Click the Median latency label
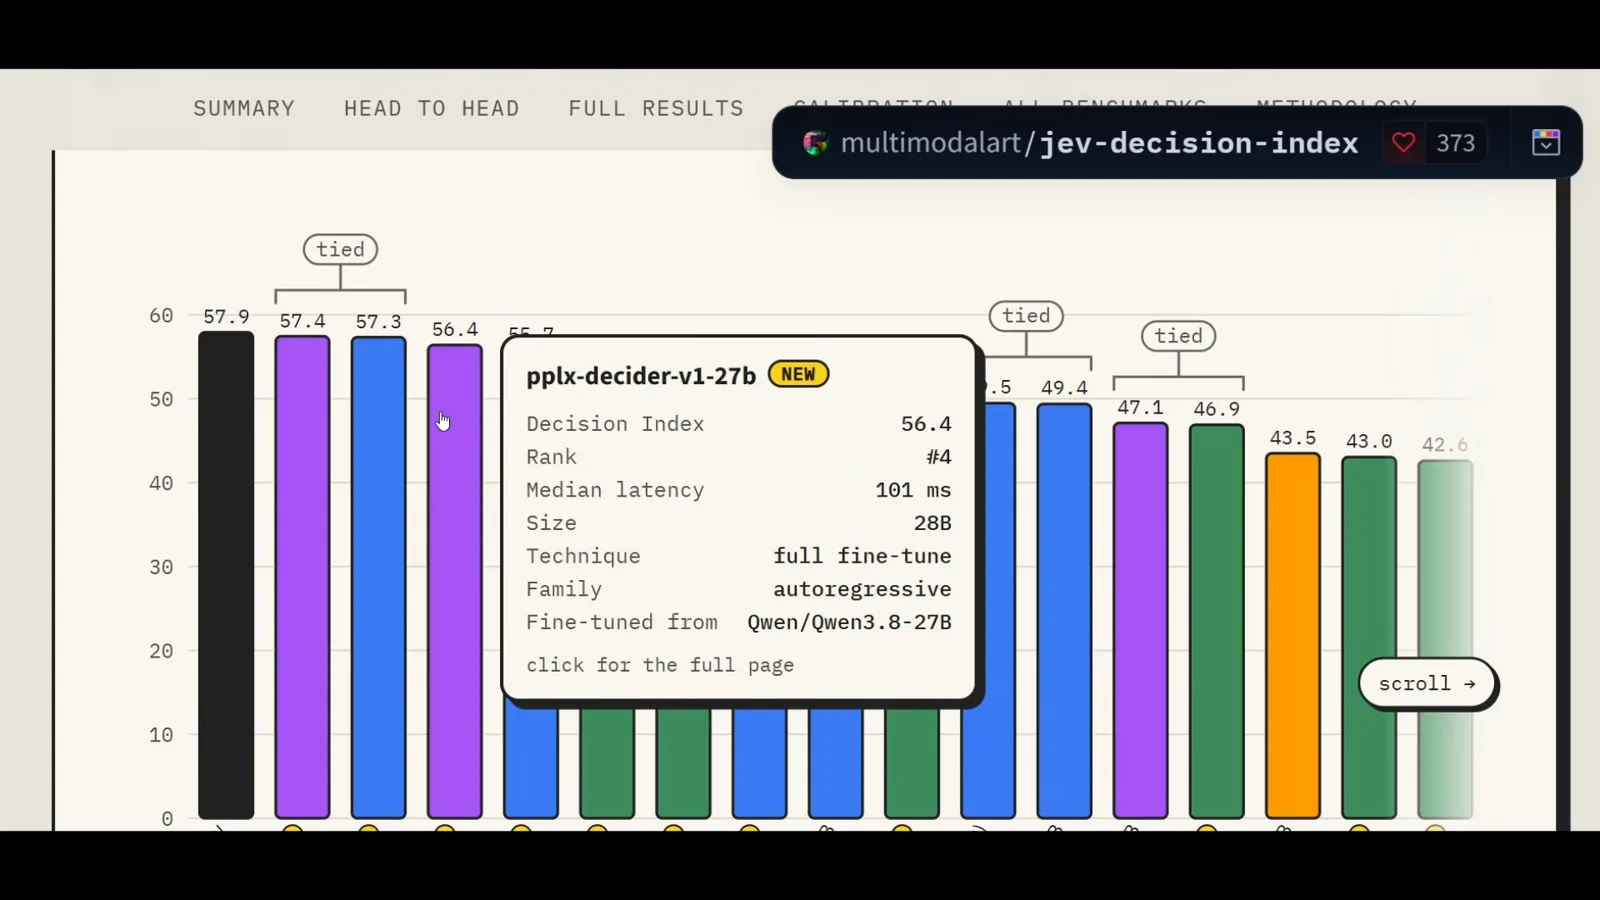The height and width of the screenshot is (900, 1600). (x=615, y=490)
